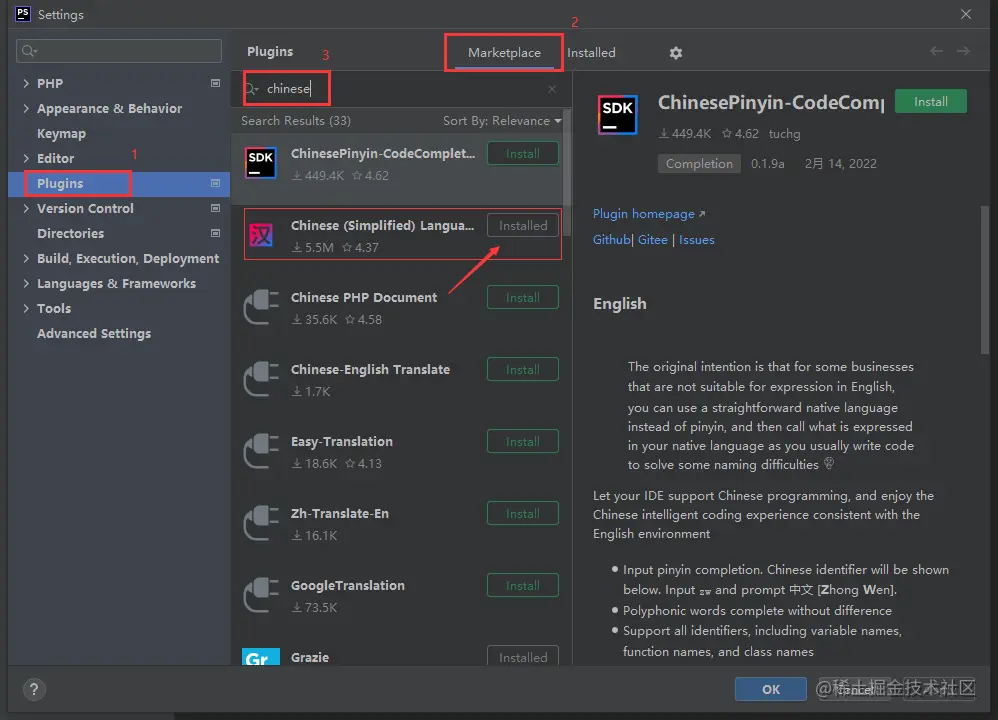Image resolution: width=998 pixels, height=720 pixels.
Task: Open the Sort By: Relevance dropdown
Action: click(x=502, y=121)
